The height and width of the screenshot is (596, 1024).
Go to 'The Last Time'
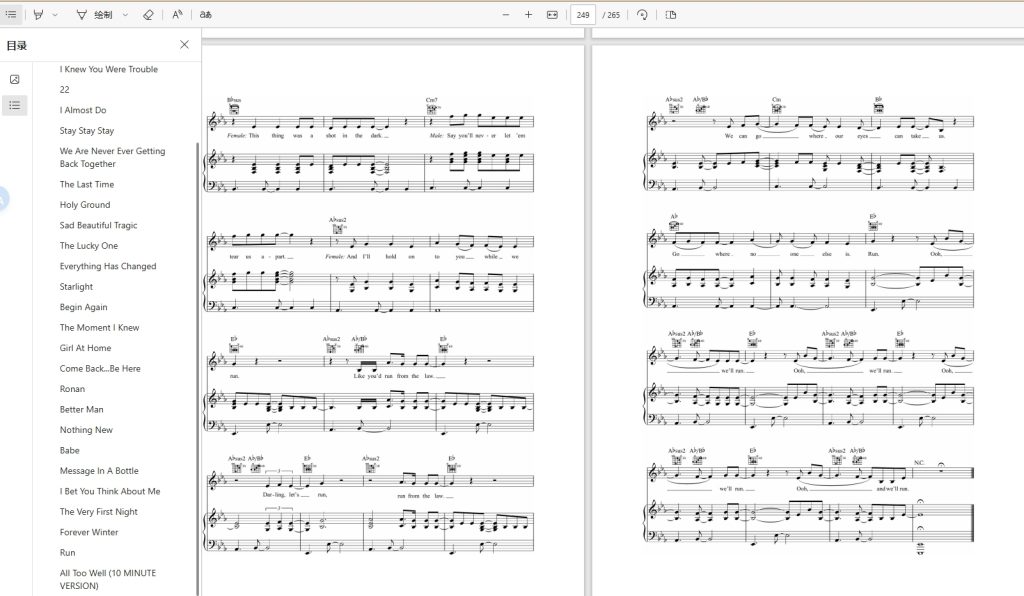tap(87, 184)
